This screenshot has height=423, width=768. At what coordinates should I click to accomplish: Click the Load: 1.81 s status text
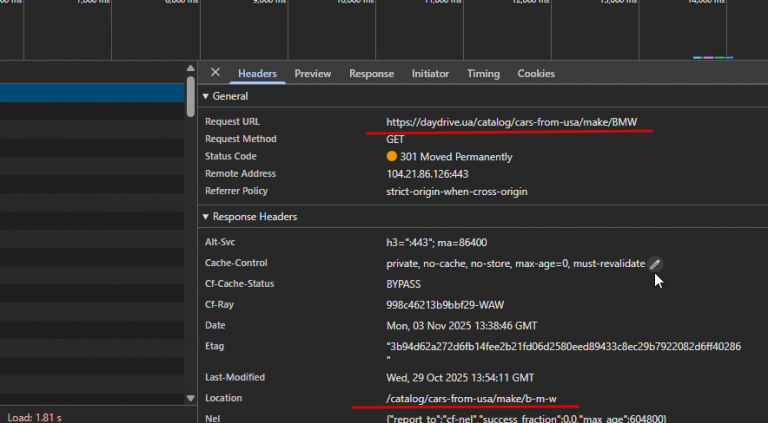[x=34, y=418]
